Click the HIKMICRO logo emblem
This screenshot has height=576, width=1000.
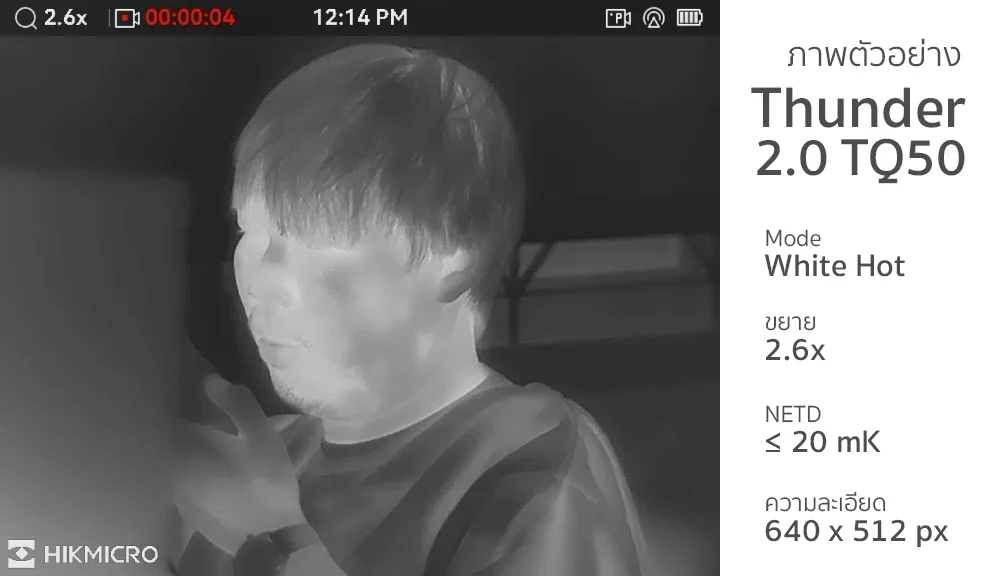tap(21, 553)
